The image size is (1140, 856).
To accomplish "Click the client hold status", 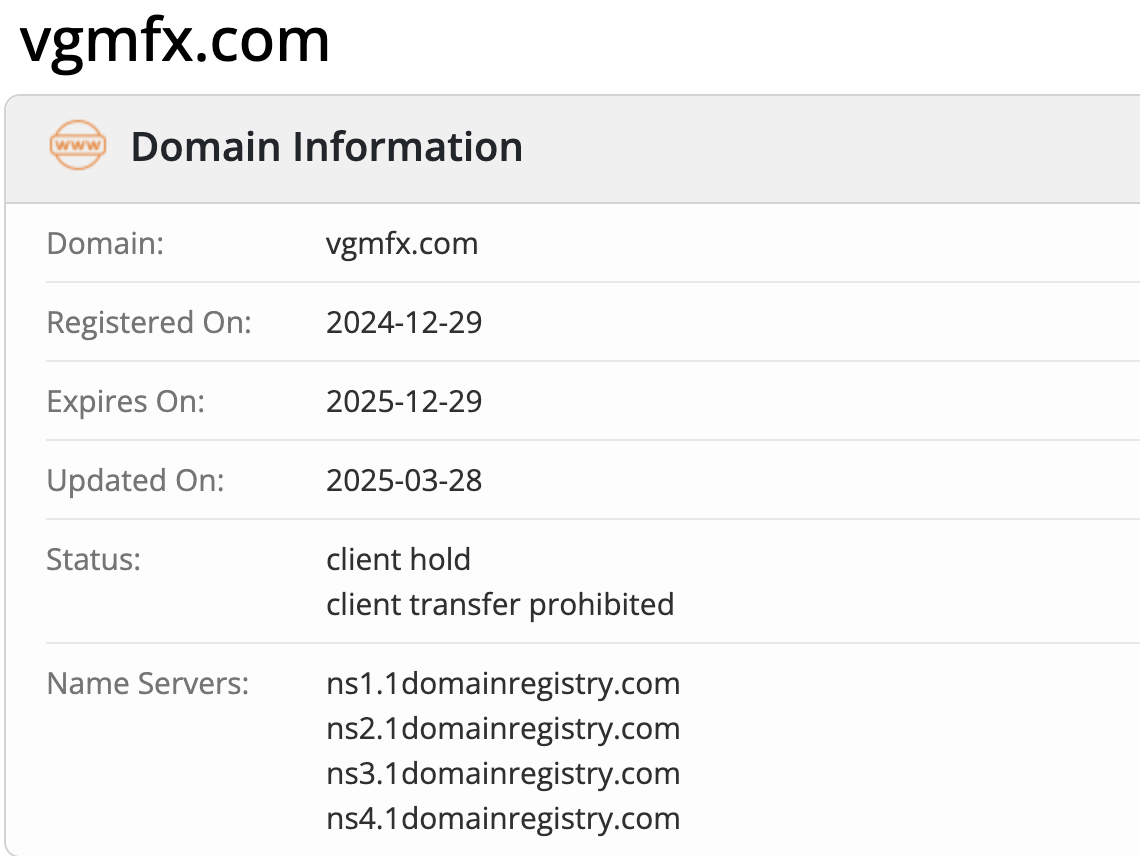I will tap(398, 559).
